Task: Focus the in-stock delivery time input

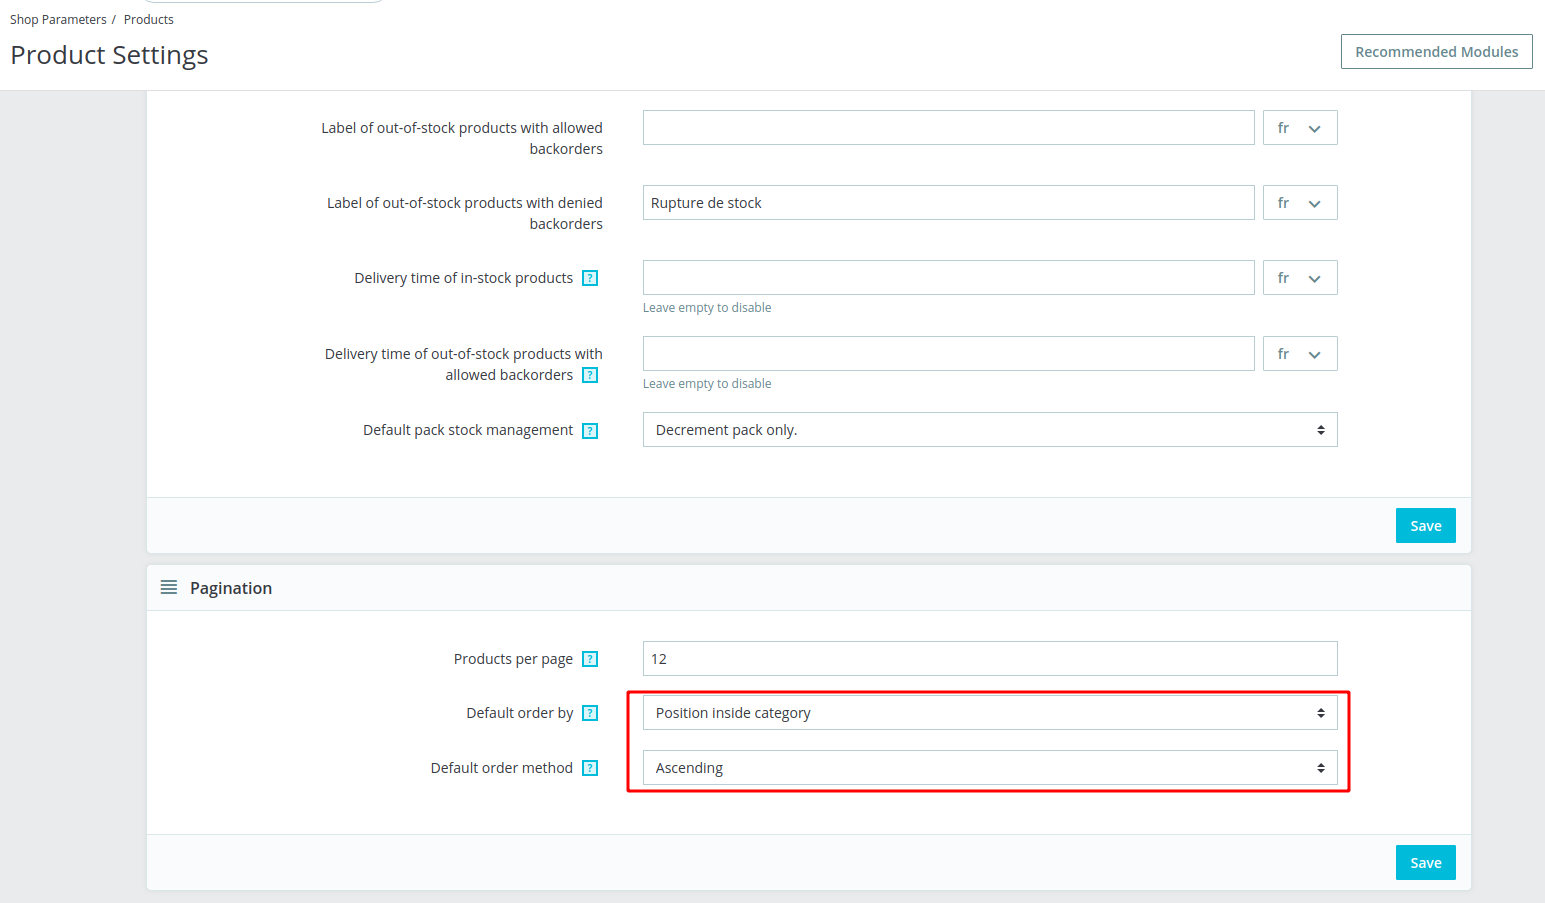Action: [x=948, y=278]
